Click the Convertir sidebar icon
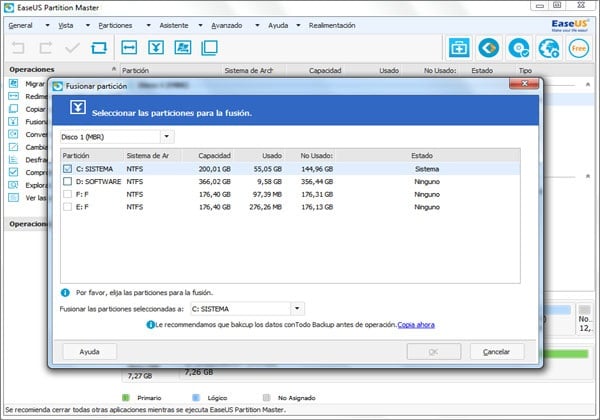Screen dimensions: 600x420 point(13,134)
